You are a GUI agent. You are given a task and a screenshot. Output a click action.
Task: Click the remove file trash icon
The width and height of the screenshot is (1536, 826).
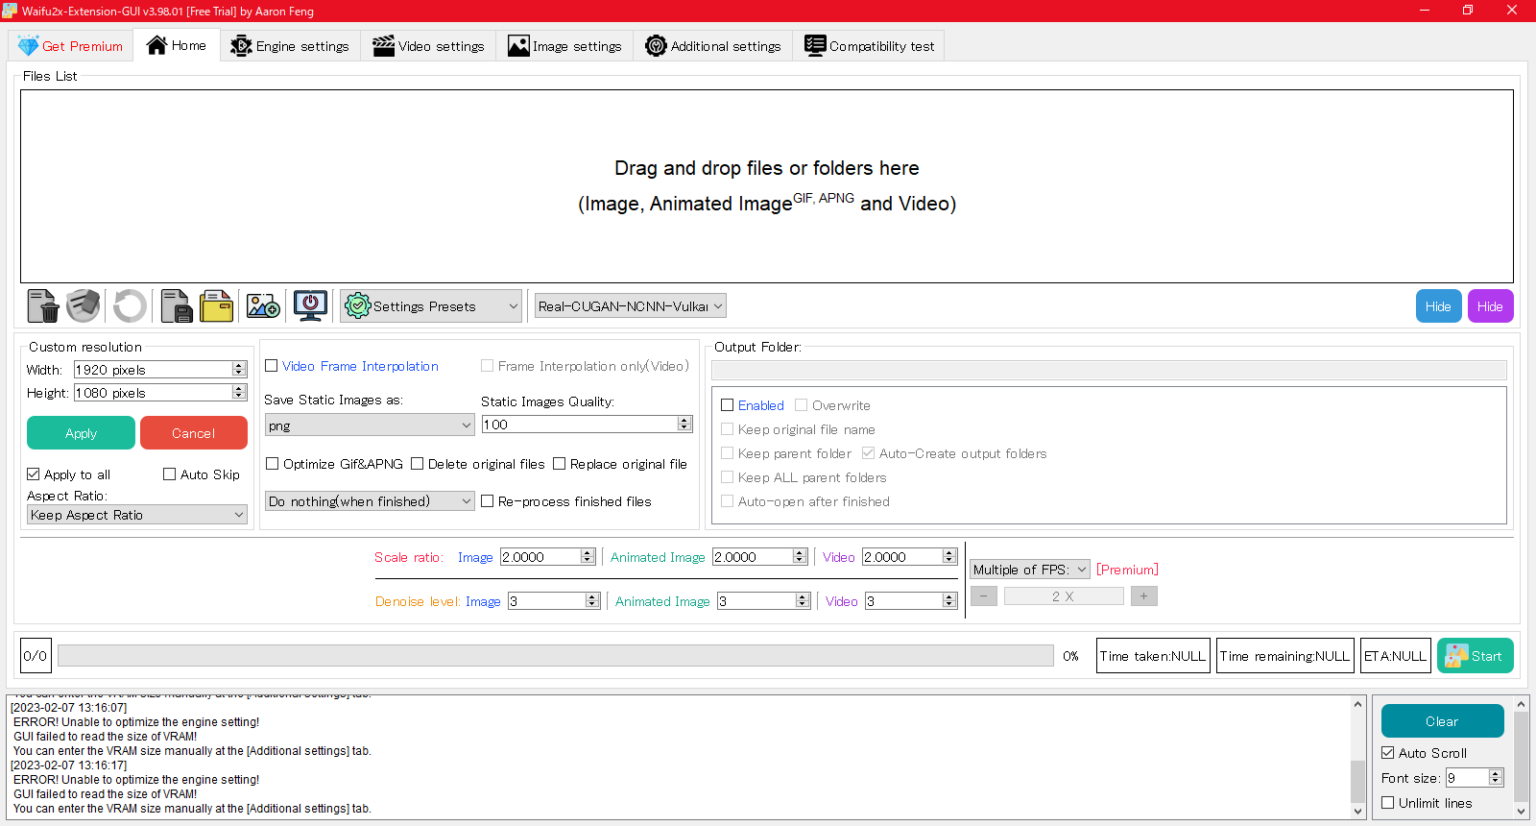pyautogui.click(x=43, y=306)
